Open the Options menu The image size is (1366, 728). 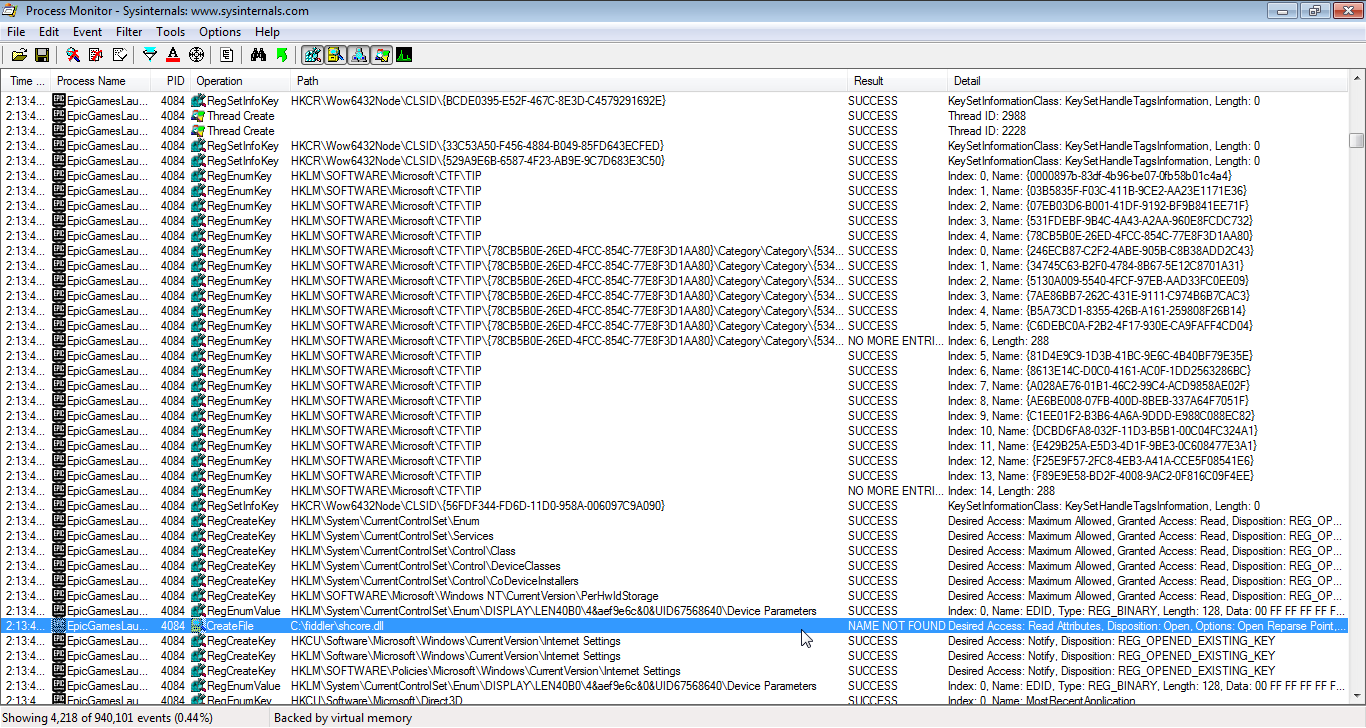220,32
